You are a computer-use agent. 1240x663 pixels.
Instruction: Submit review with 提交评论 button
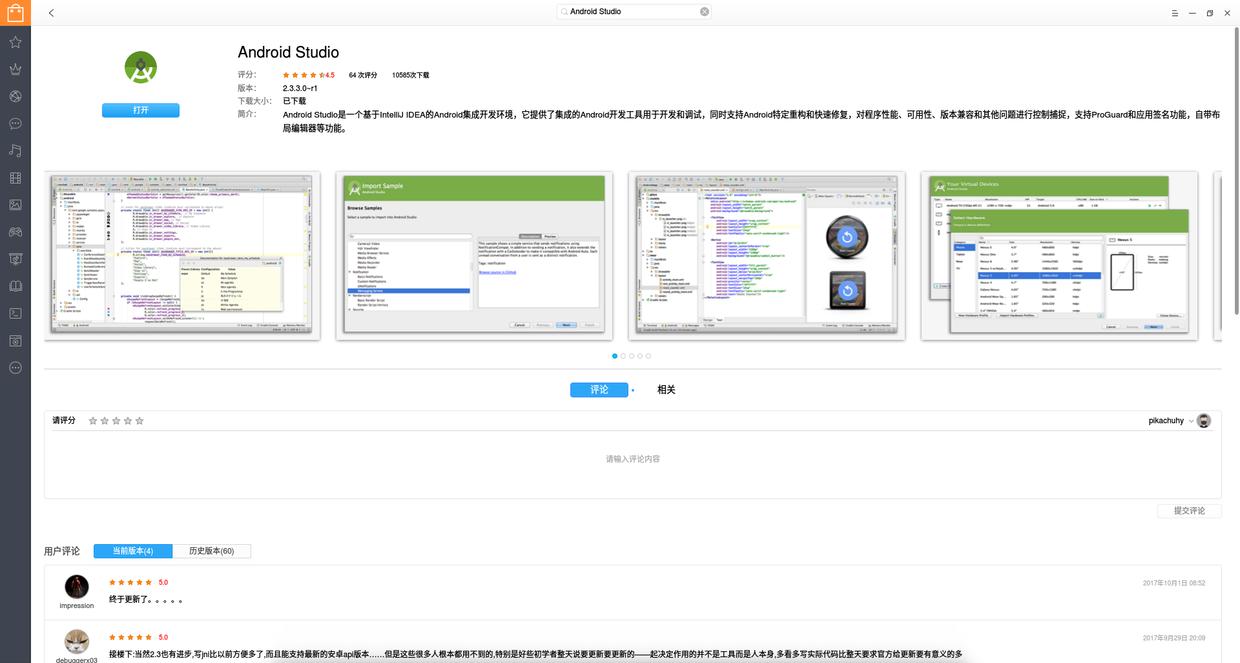(x=1190, y=511)
